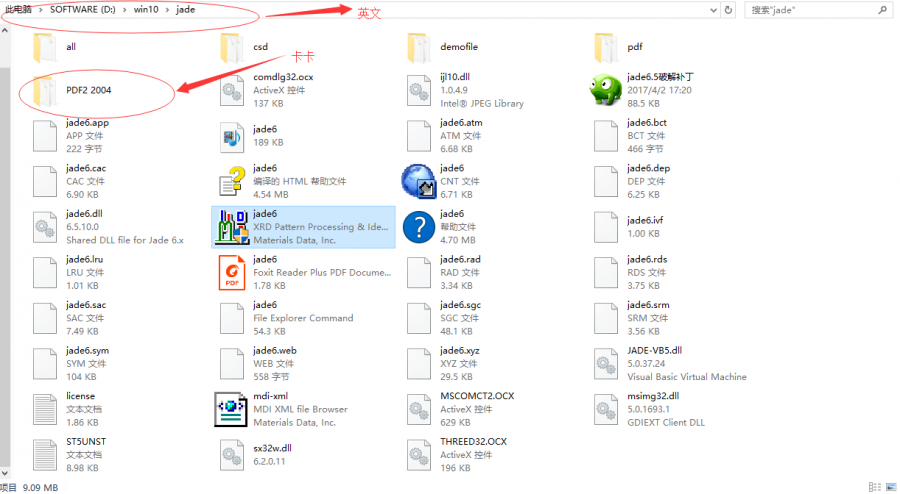The image size is (900, 494).
Task: Select the jade6 File Explorer Command icon
Action: 232,318
